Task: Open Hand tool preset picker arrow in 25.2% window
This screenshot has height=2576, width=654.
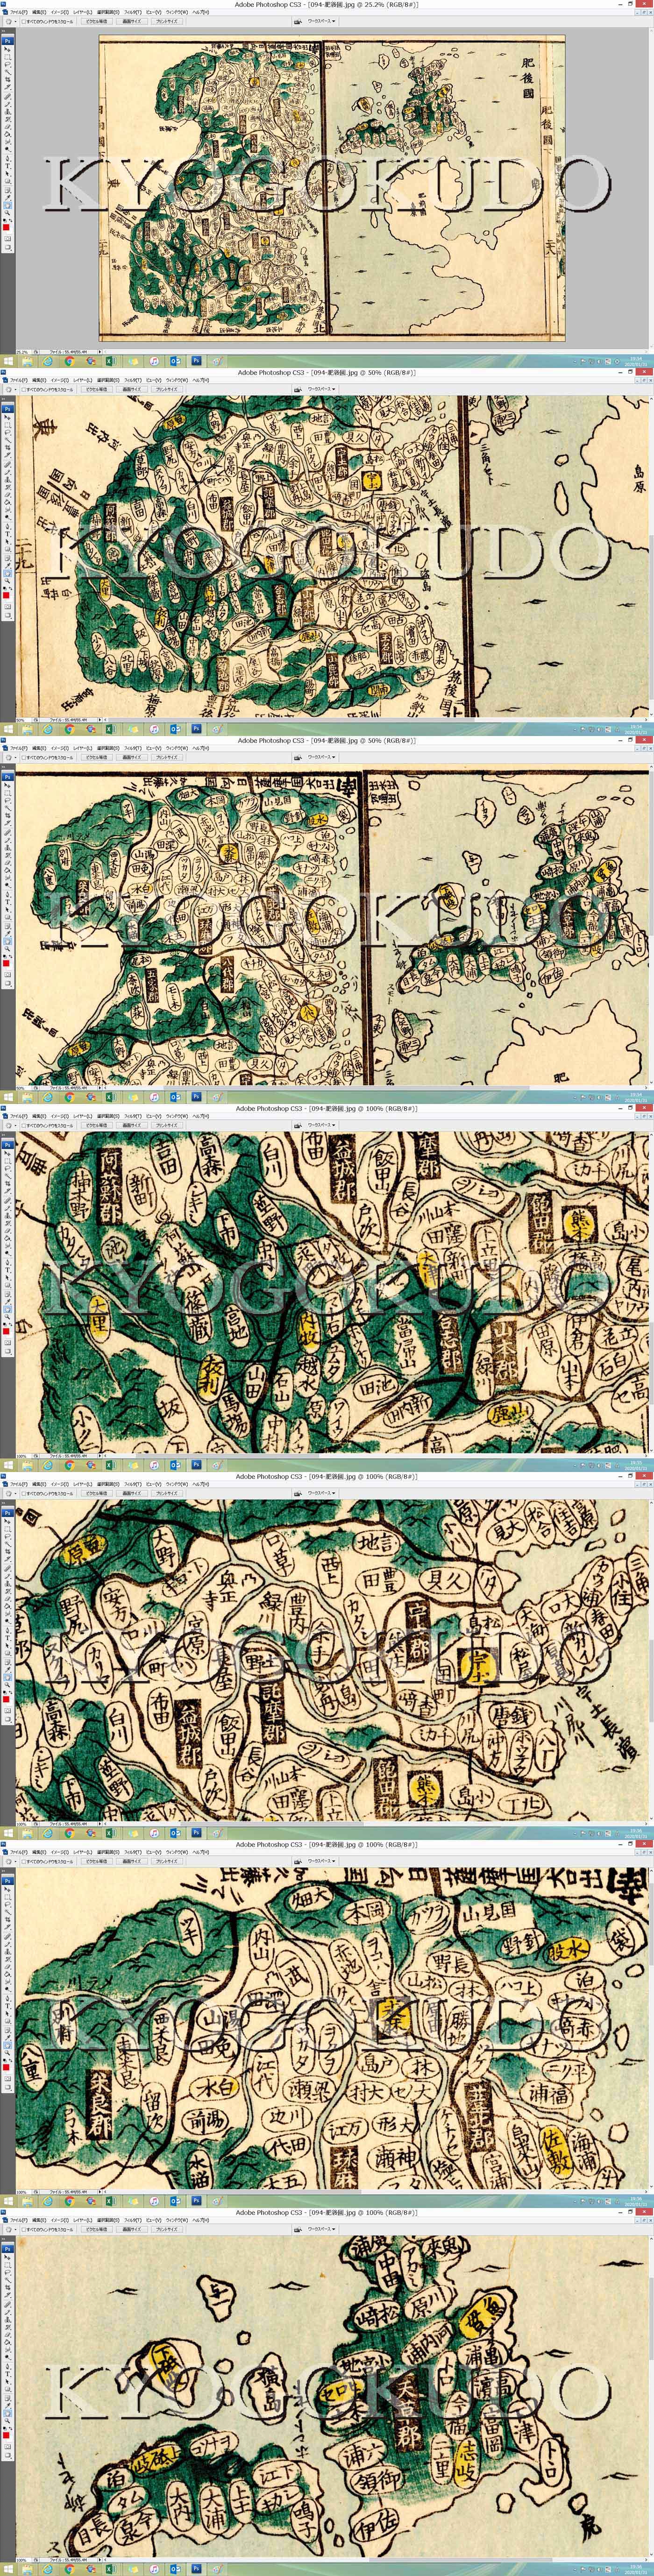Action: point(16,22)
